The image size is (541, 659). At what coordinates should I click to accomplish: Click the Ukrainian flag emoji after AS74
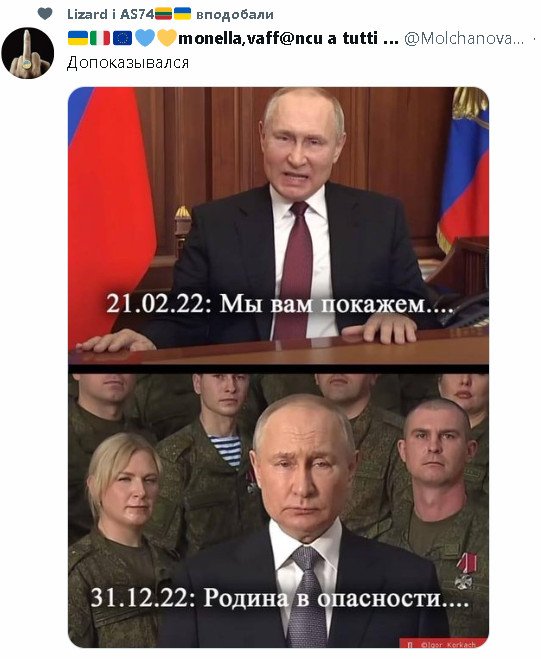(182, 14)
